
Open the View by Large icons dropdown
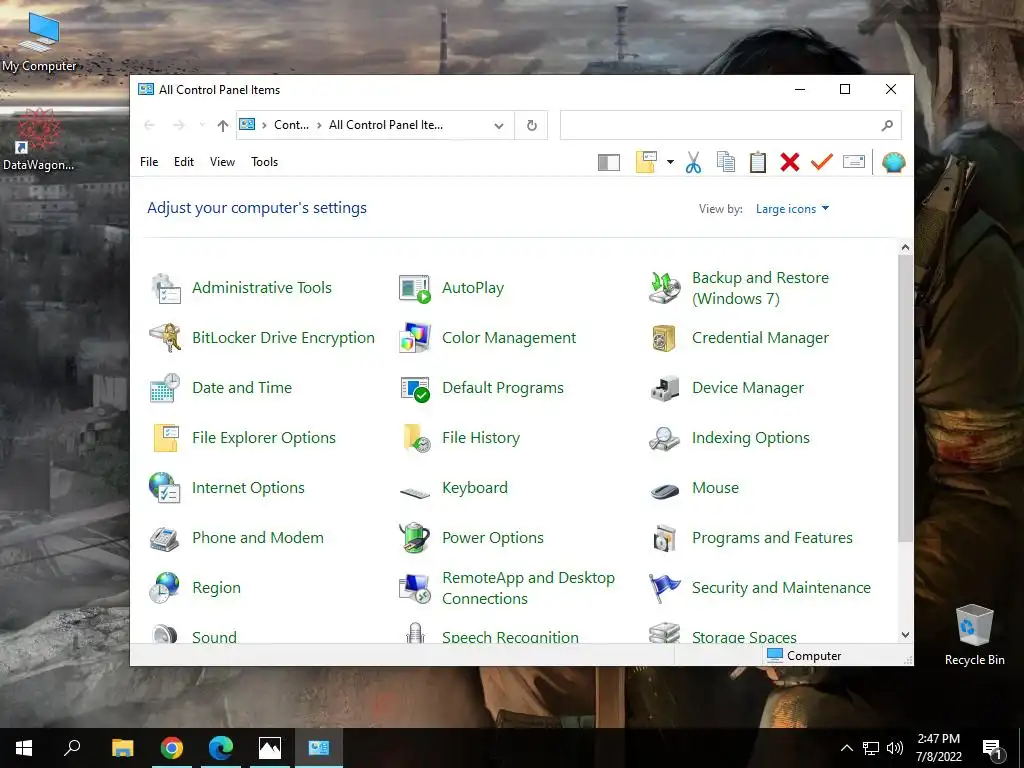tap(792, 209)
